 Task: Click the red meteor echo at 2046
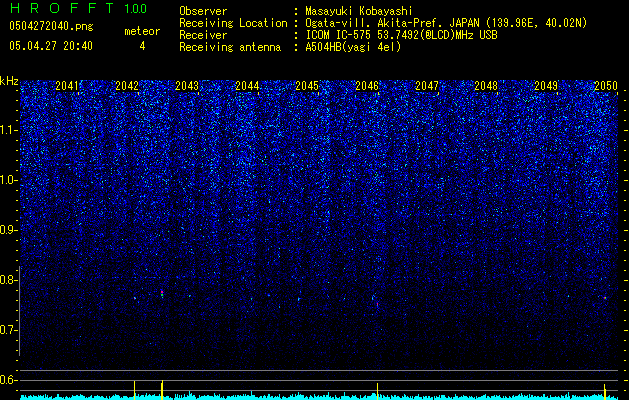377,305
